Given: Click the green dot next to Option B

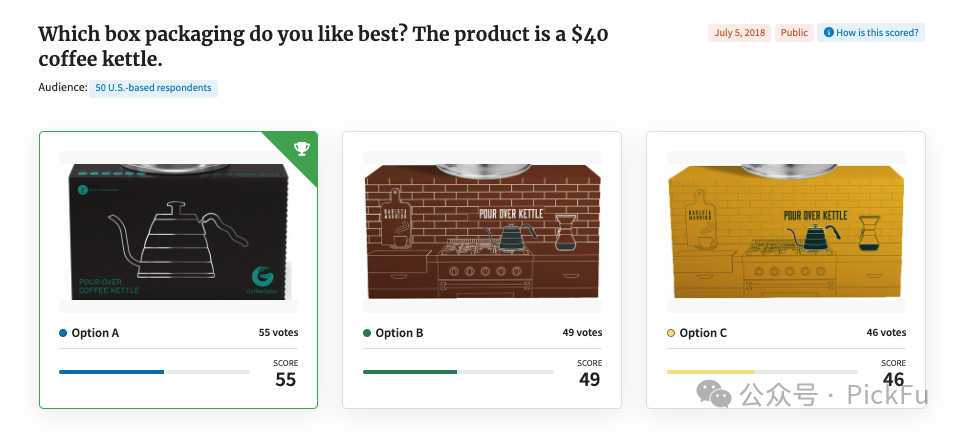Looking at the screenshot, I should (367, 333).
